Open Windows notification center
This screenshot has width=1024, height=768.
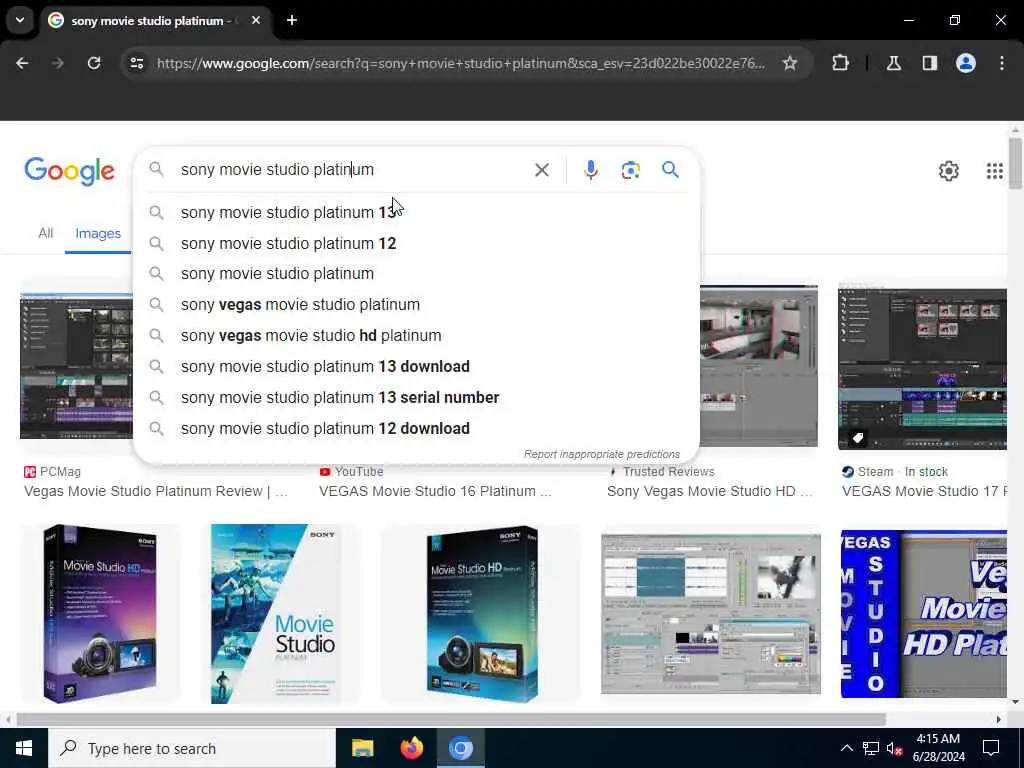991,748
